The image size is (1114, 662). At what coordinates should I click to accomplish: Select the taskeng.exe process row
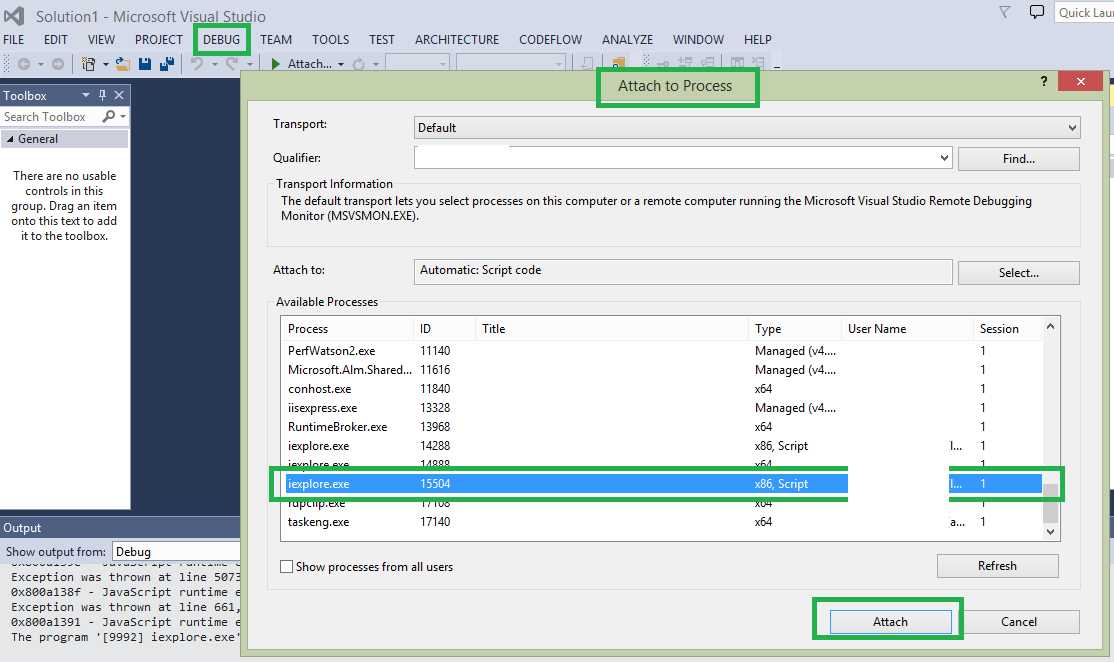[x=662, y=522]
